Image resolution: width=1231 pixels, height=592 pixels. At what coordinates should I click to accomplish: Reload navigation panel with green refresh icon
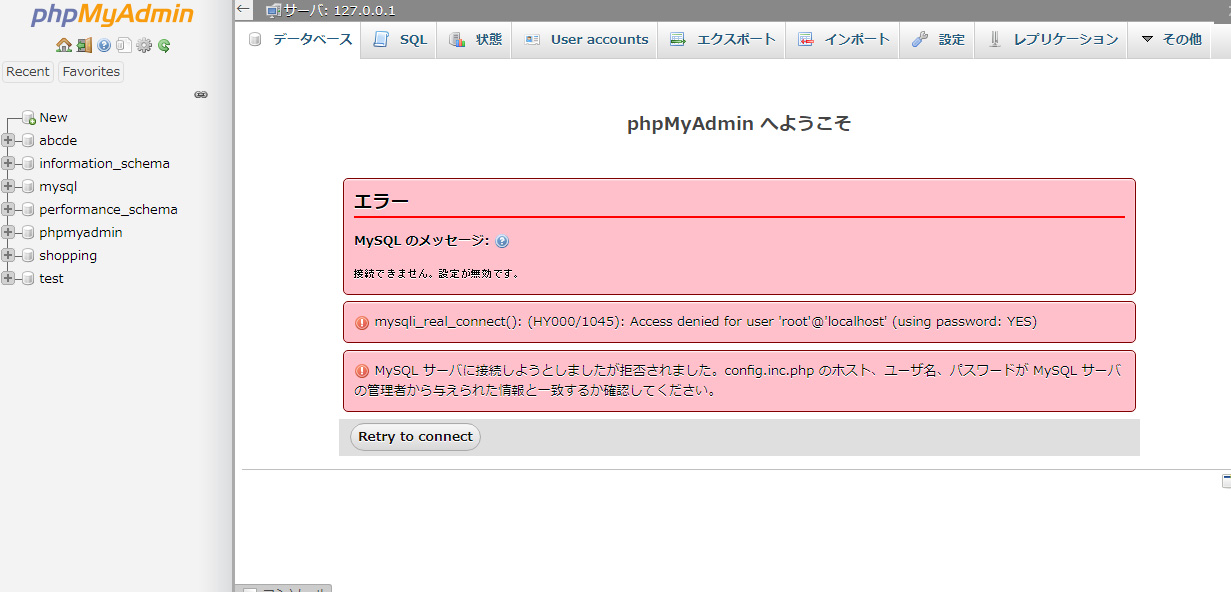164,45
